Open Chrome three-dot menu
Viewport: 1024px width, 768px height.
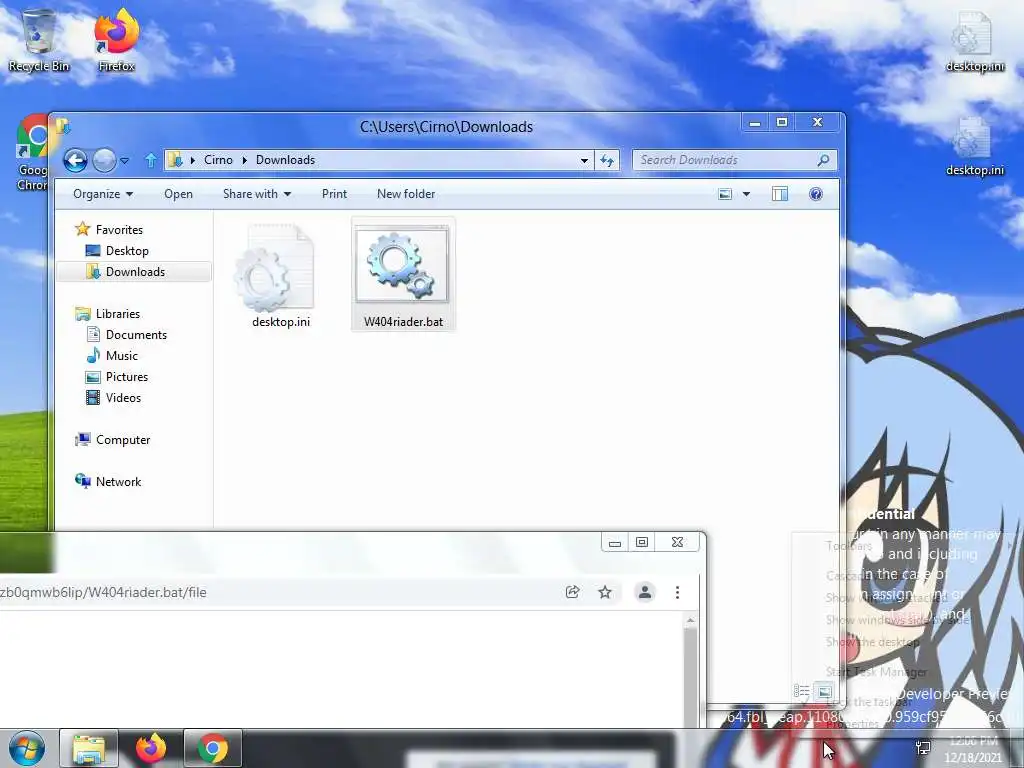pos(677,592)
